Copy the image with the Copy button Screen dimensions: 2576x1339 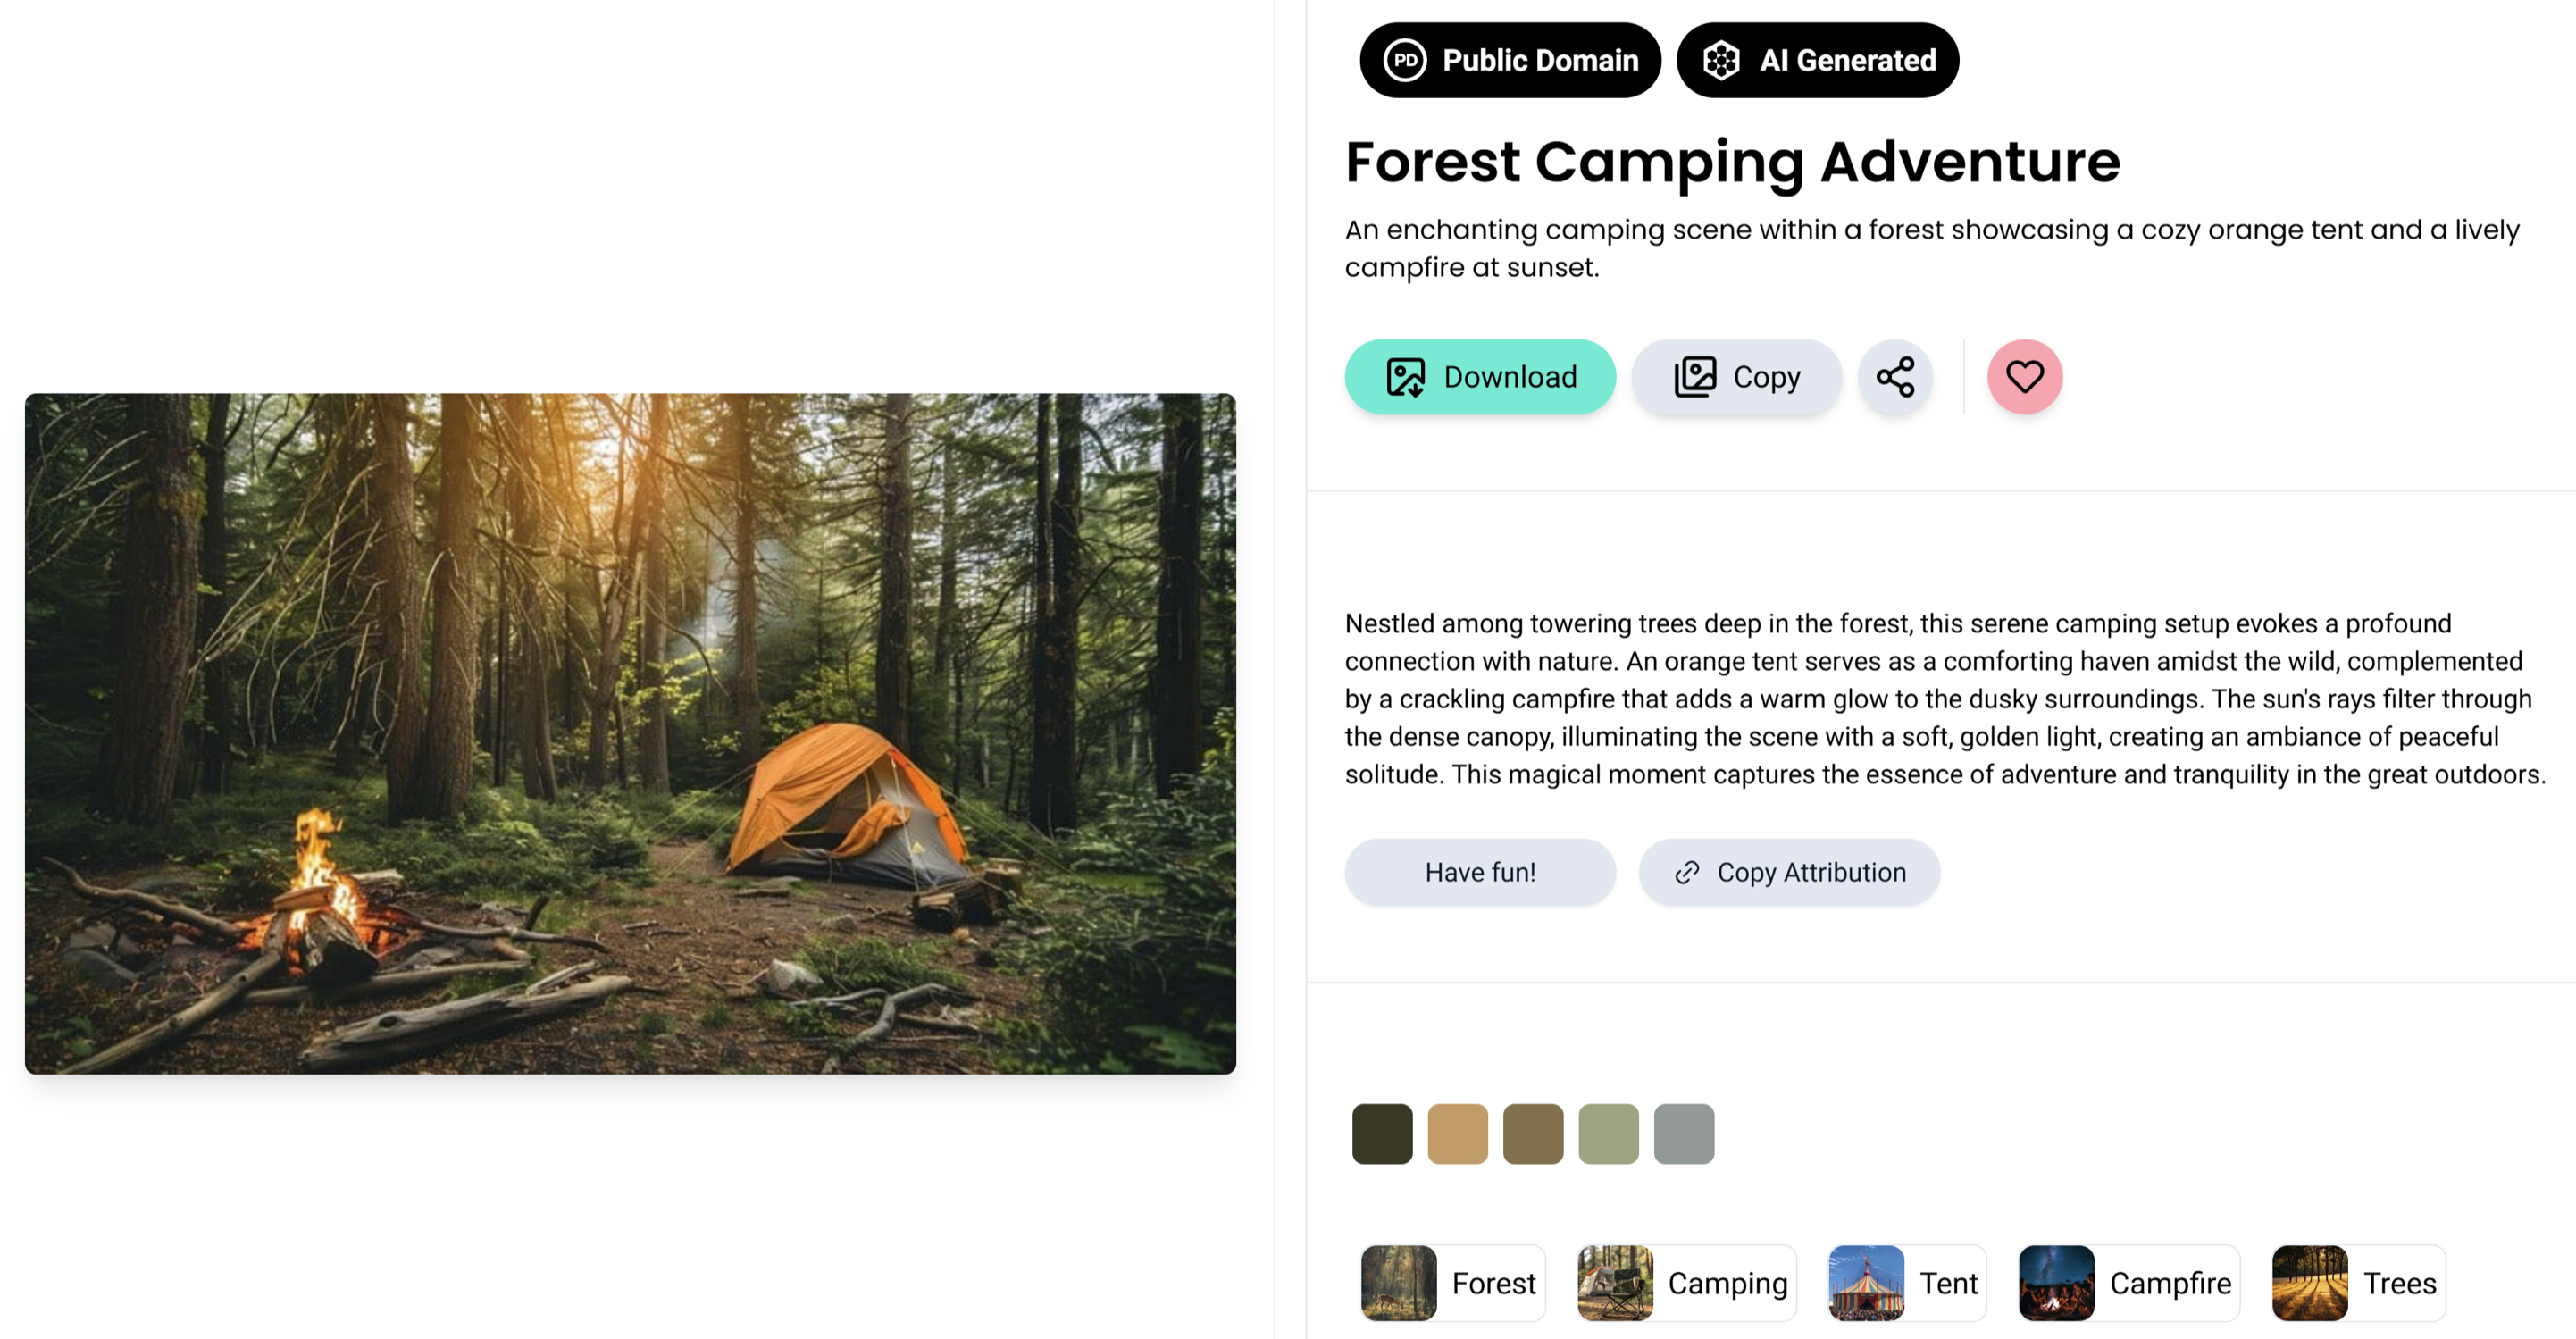(1737, 377)
